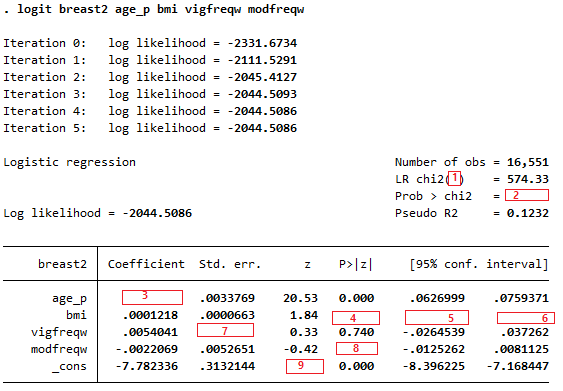
Task: Click the 'Coefficient' column header
Action: tap(146, 264)
